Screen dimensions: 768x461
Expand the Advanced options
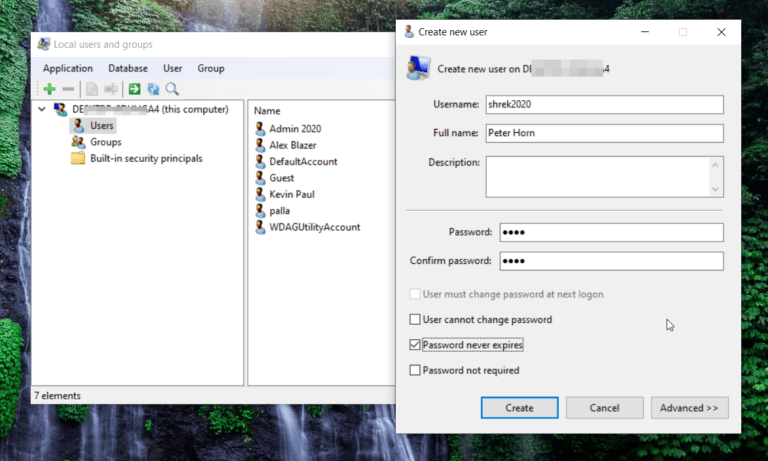coord(689,408)
